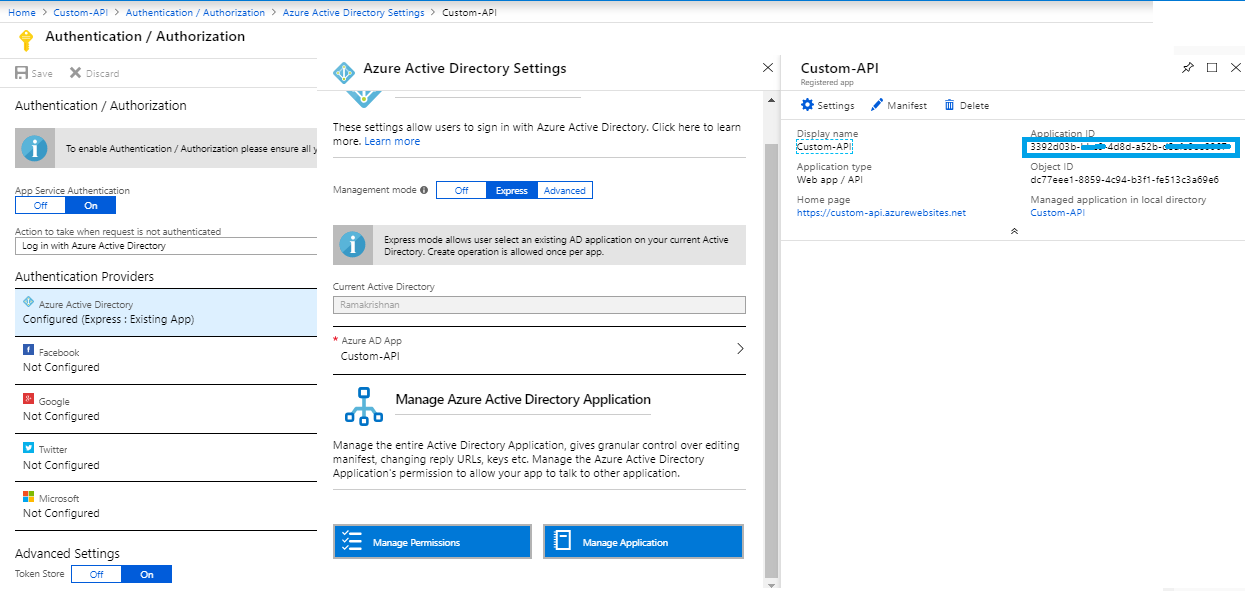Click the Discard X icon
Image resolution: width=1245 pixels, height=591 pixels.
[75, 73]
